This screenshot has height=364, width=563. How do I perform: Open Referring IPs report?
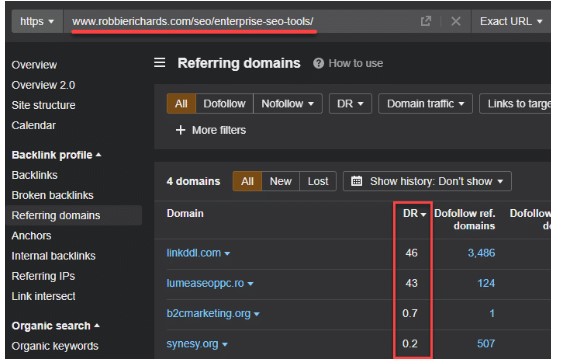coord(43,276)
